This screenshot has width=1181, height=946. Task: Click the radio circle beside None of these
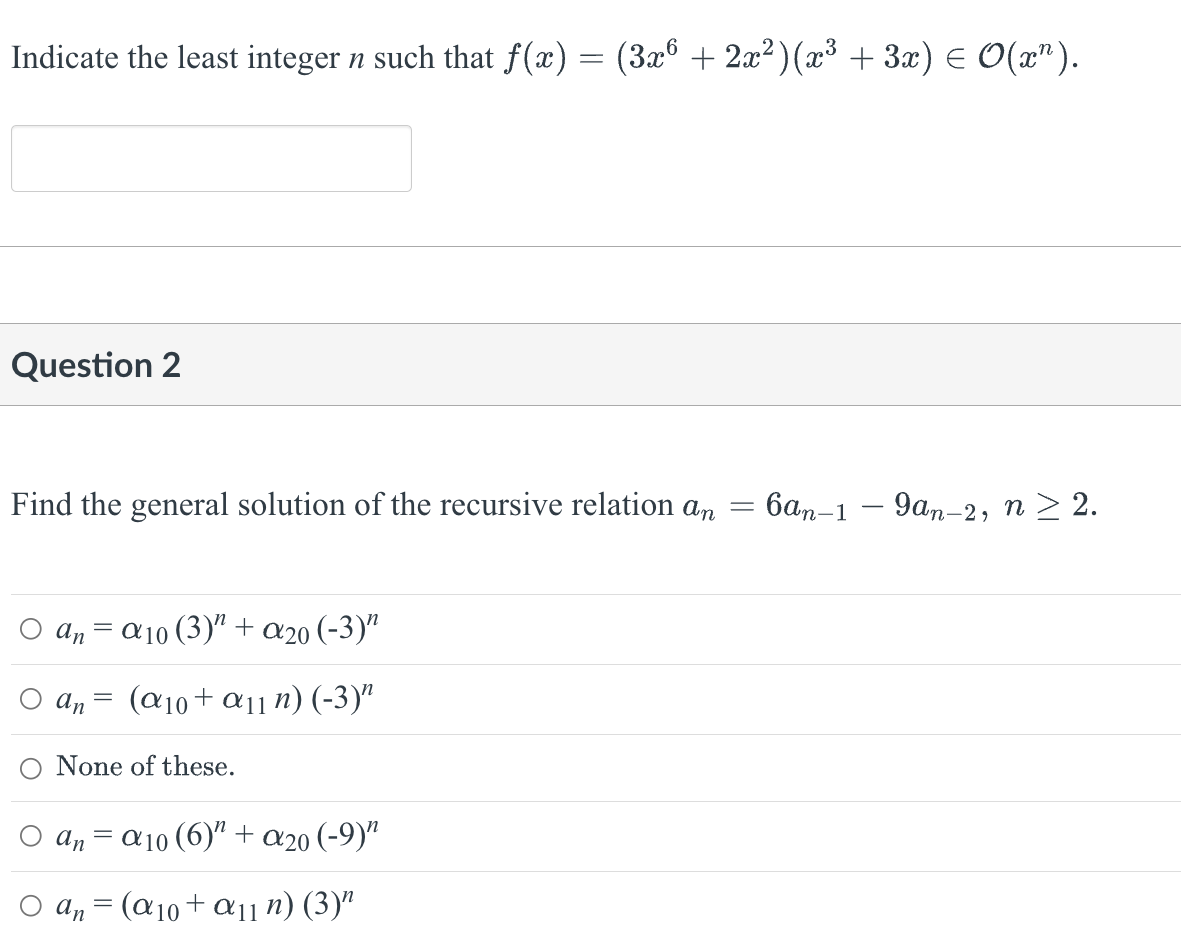click(31, 767)
